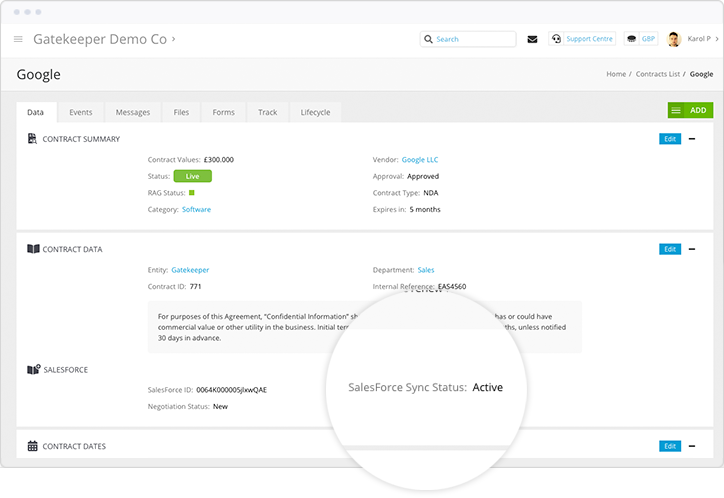Click the Negotiation Status value New
724x498 pixels.
pyautogui.click(x=220, y=407)
